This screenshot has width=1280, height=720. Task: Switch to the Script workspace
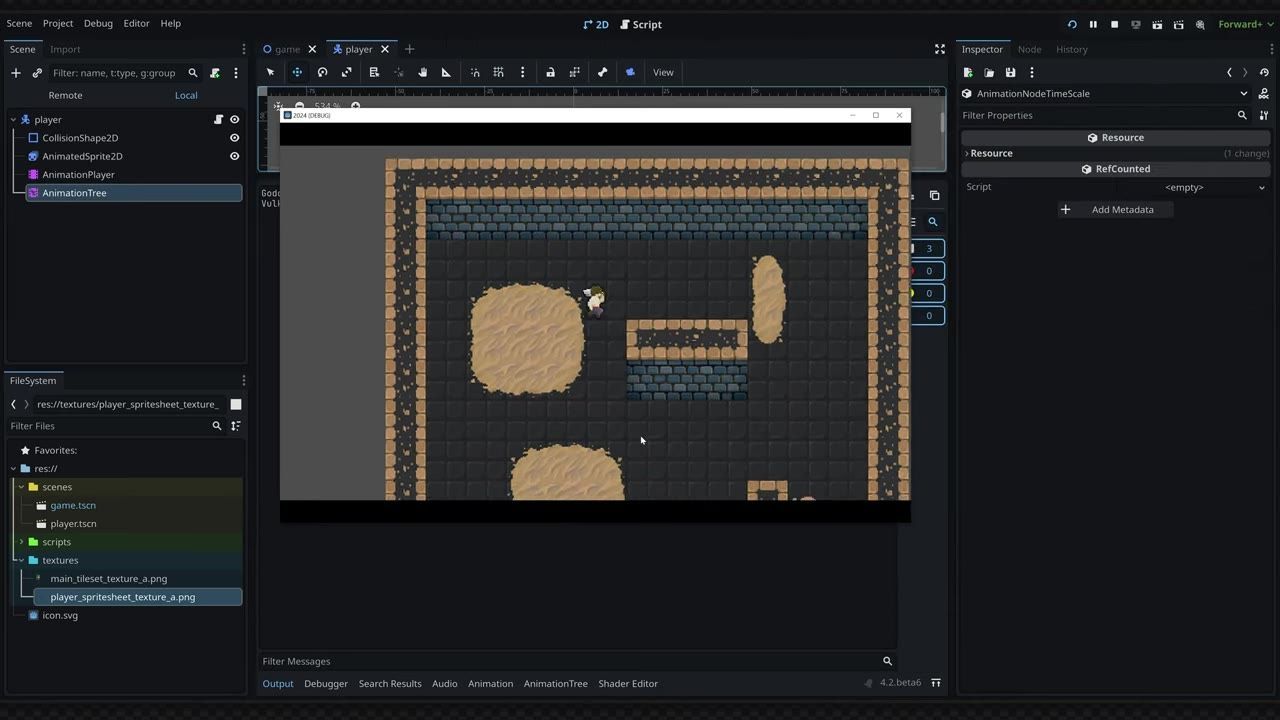click(x=640, y=24)
